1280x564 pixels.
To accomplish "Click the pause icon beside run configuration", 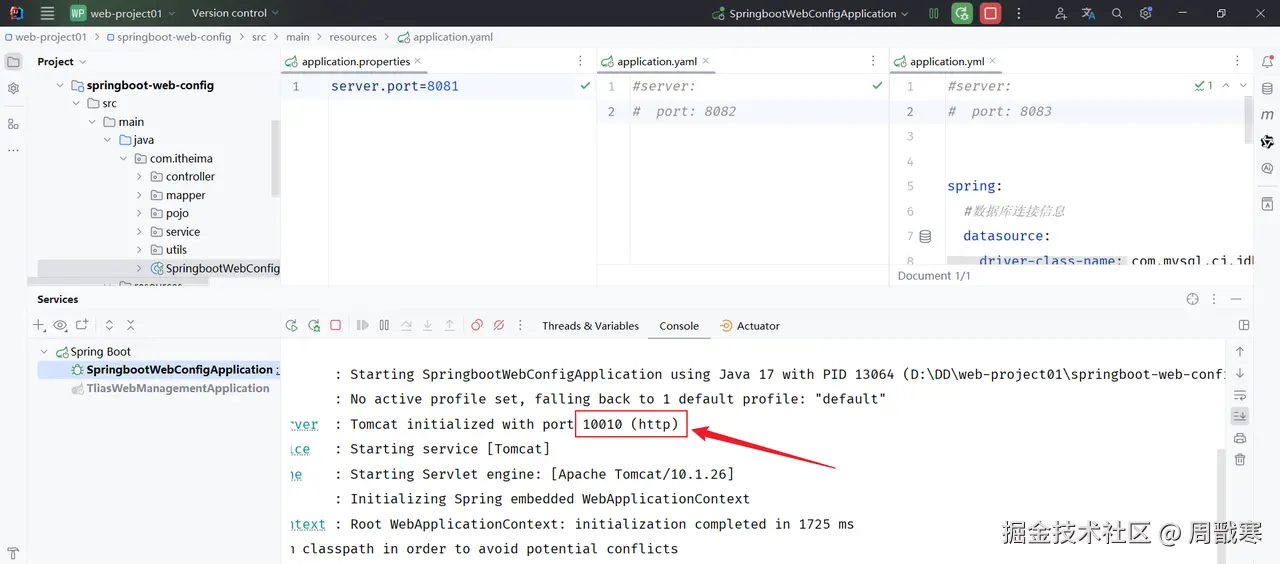I will [x=934, y=13].
